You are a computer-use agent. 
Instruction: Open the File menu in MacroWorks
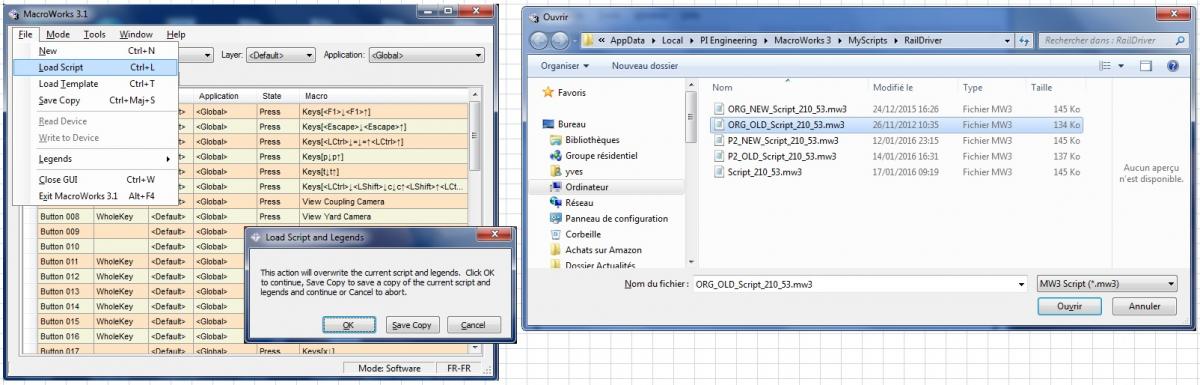pyautogui.click(x=26, y=34)
